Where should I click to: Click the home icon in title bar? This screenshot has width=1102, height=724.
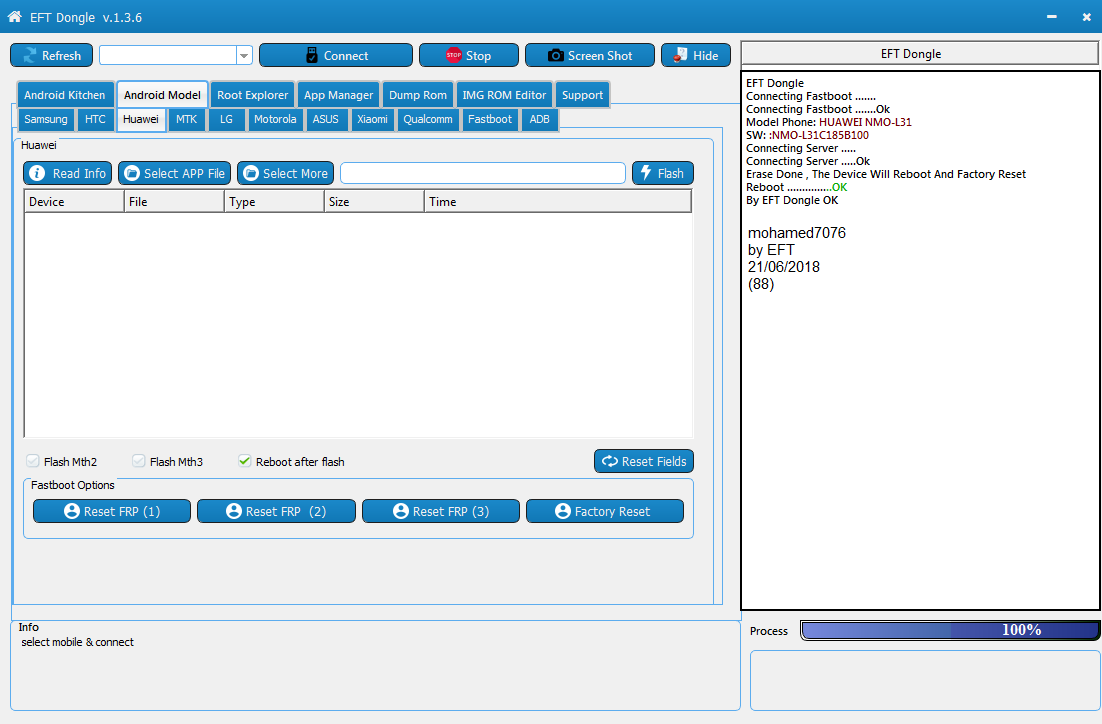14,16
